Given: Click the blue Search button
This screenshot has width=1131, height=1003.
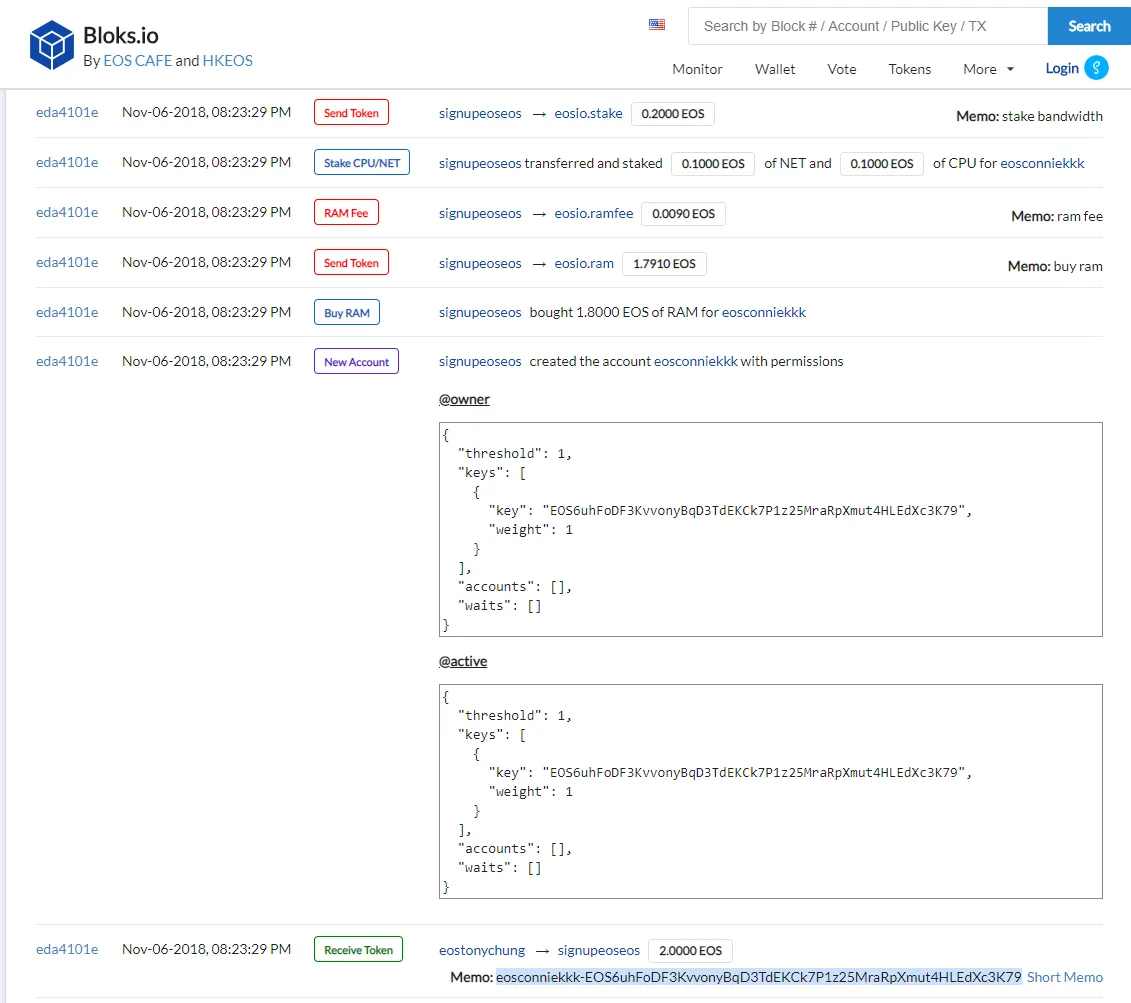Looking at the screenshot, I should tap(1089, 26).
